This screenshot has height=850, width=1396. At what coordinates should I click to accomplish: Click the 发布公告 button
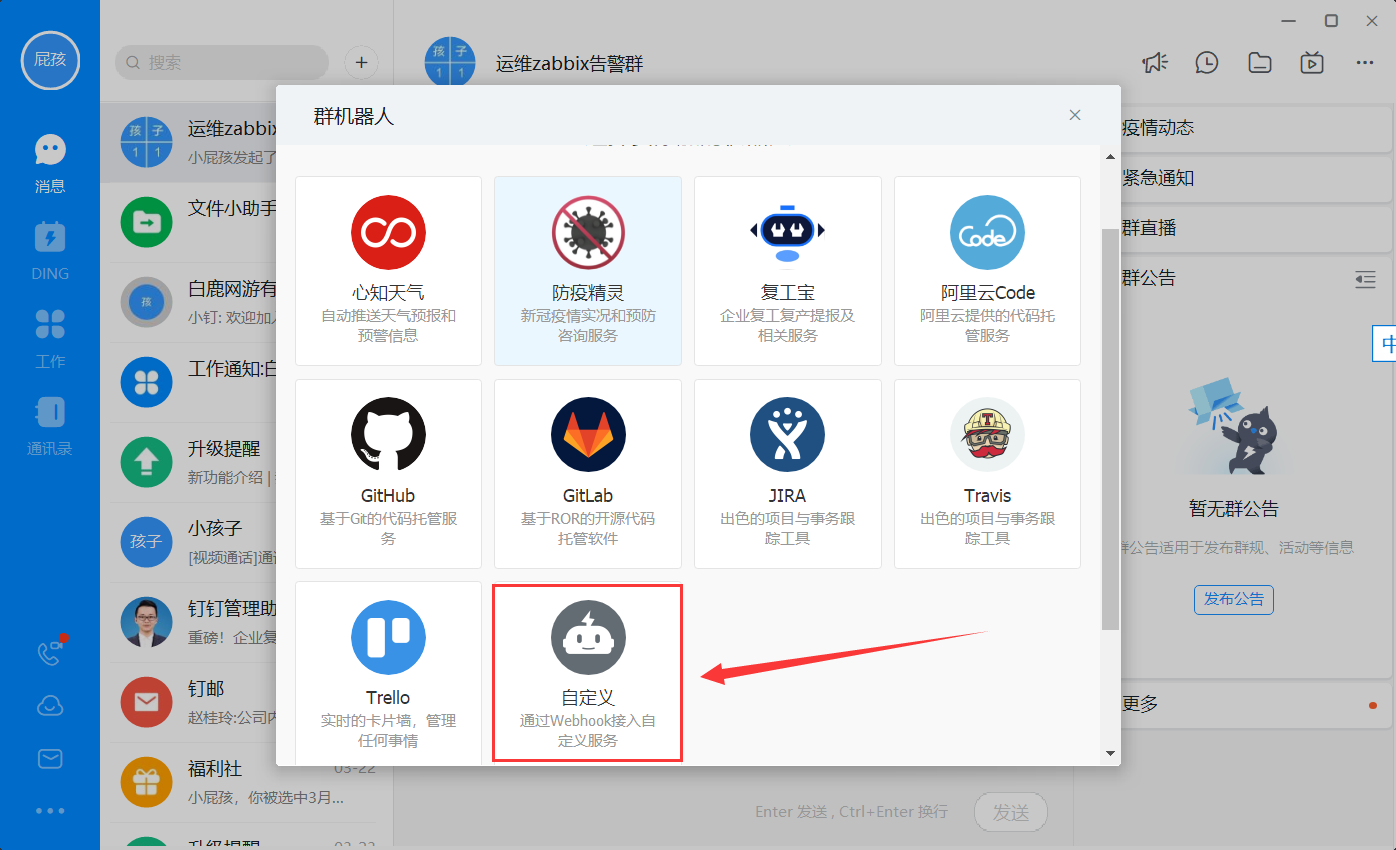tap(1233, 599)
